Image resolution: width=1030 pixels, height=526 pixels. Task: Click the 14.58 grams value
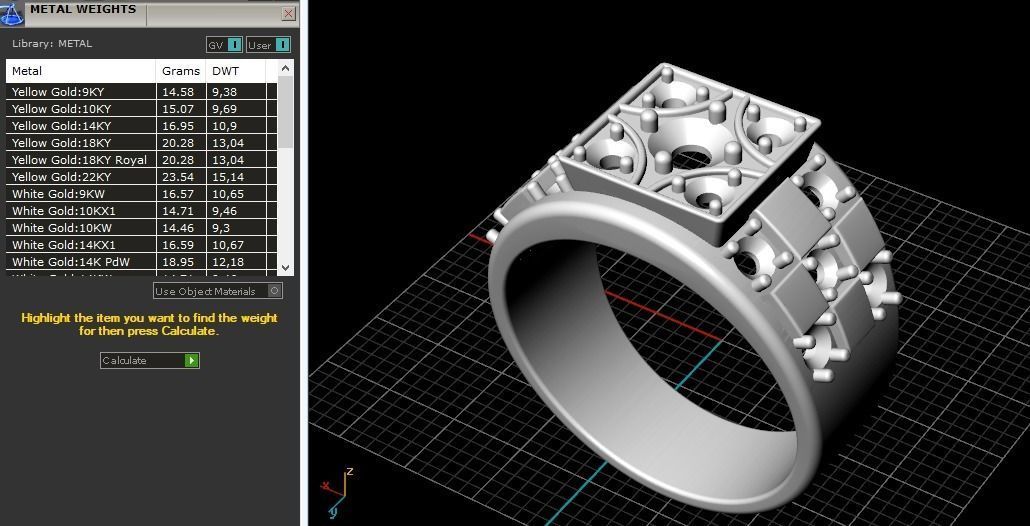pyautogui.click(x=177, y=92)
